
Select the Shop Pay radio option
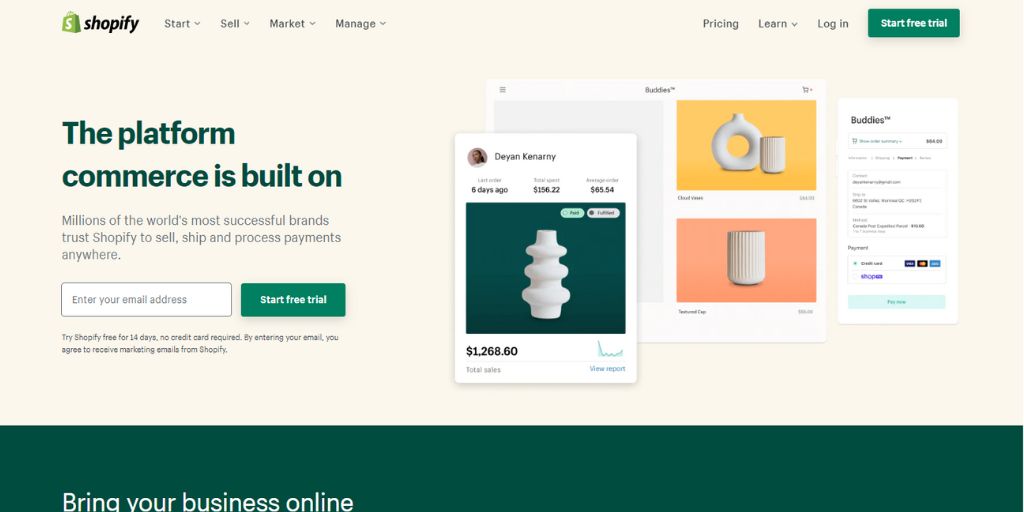point(856,276)
